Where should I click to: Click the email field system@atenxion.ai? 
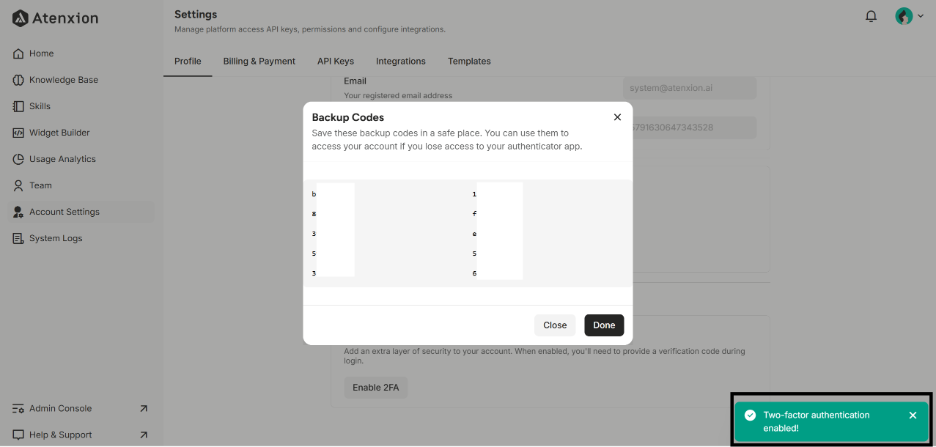pyautogui.click(x=689, y=88)
